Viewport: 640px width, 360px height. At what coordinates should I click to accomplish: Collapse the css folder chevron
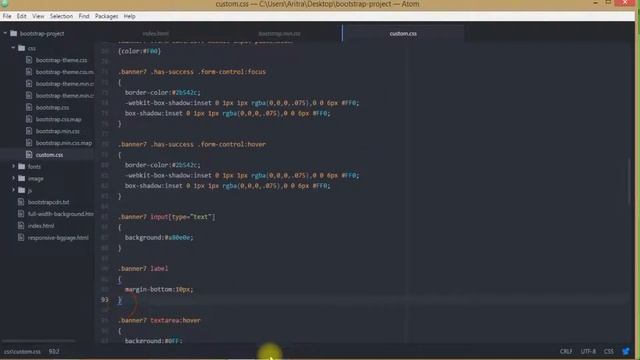pyautogui.click(x=13, y=48)
